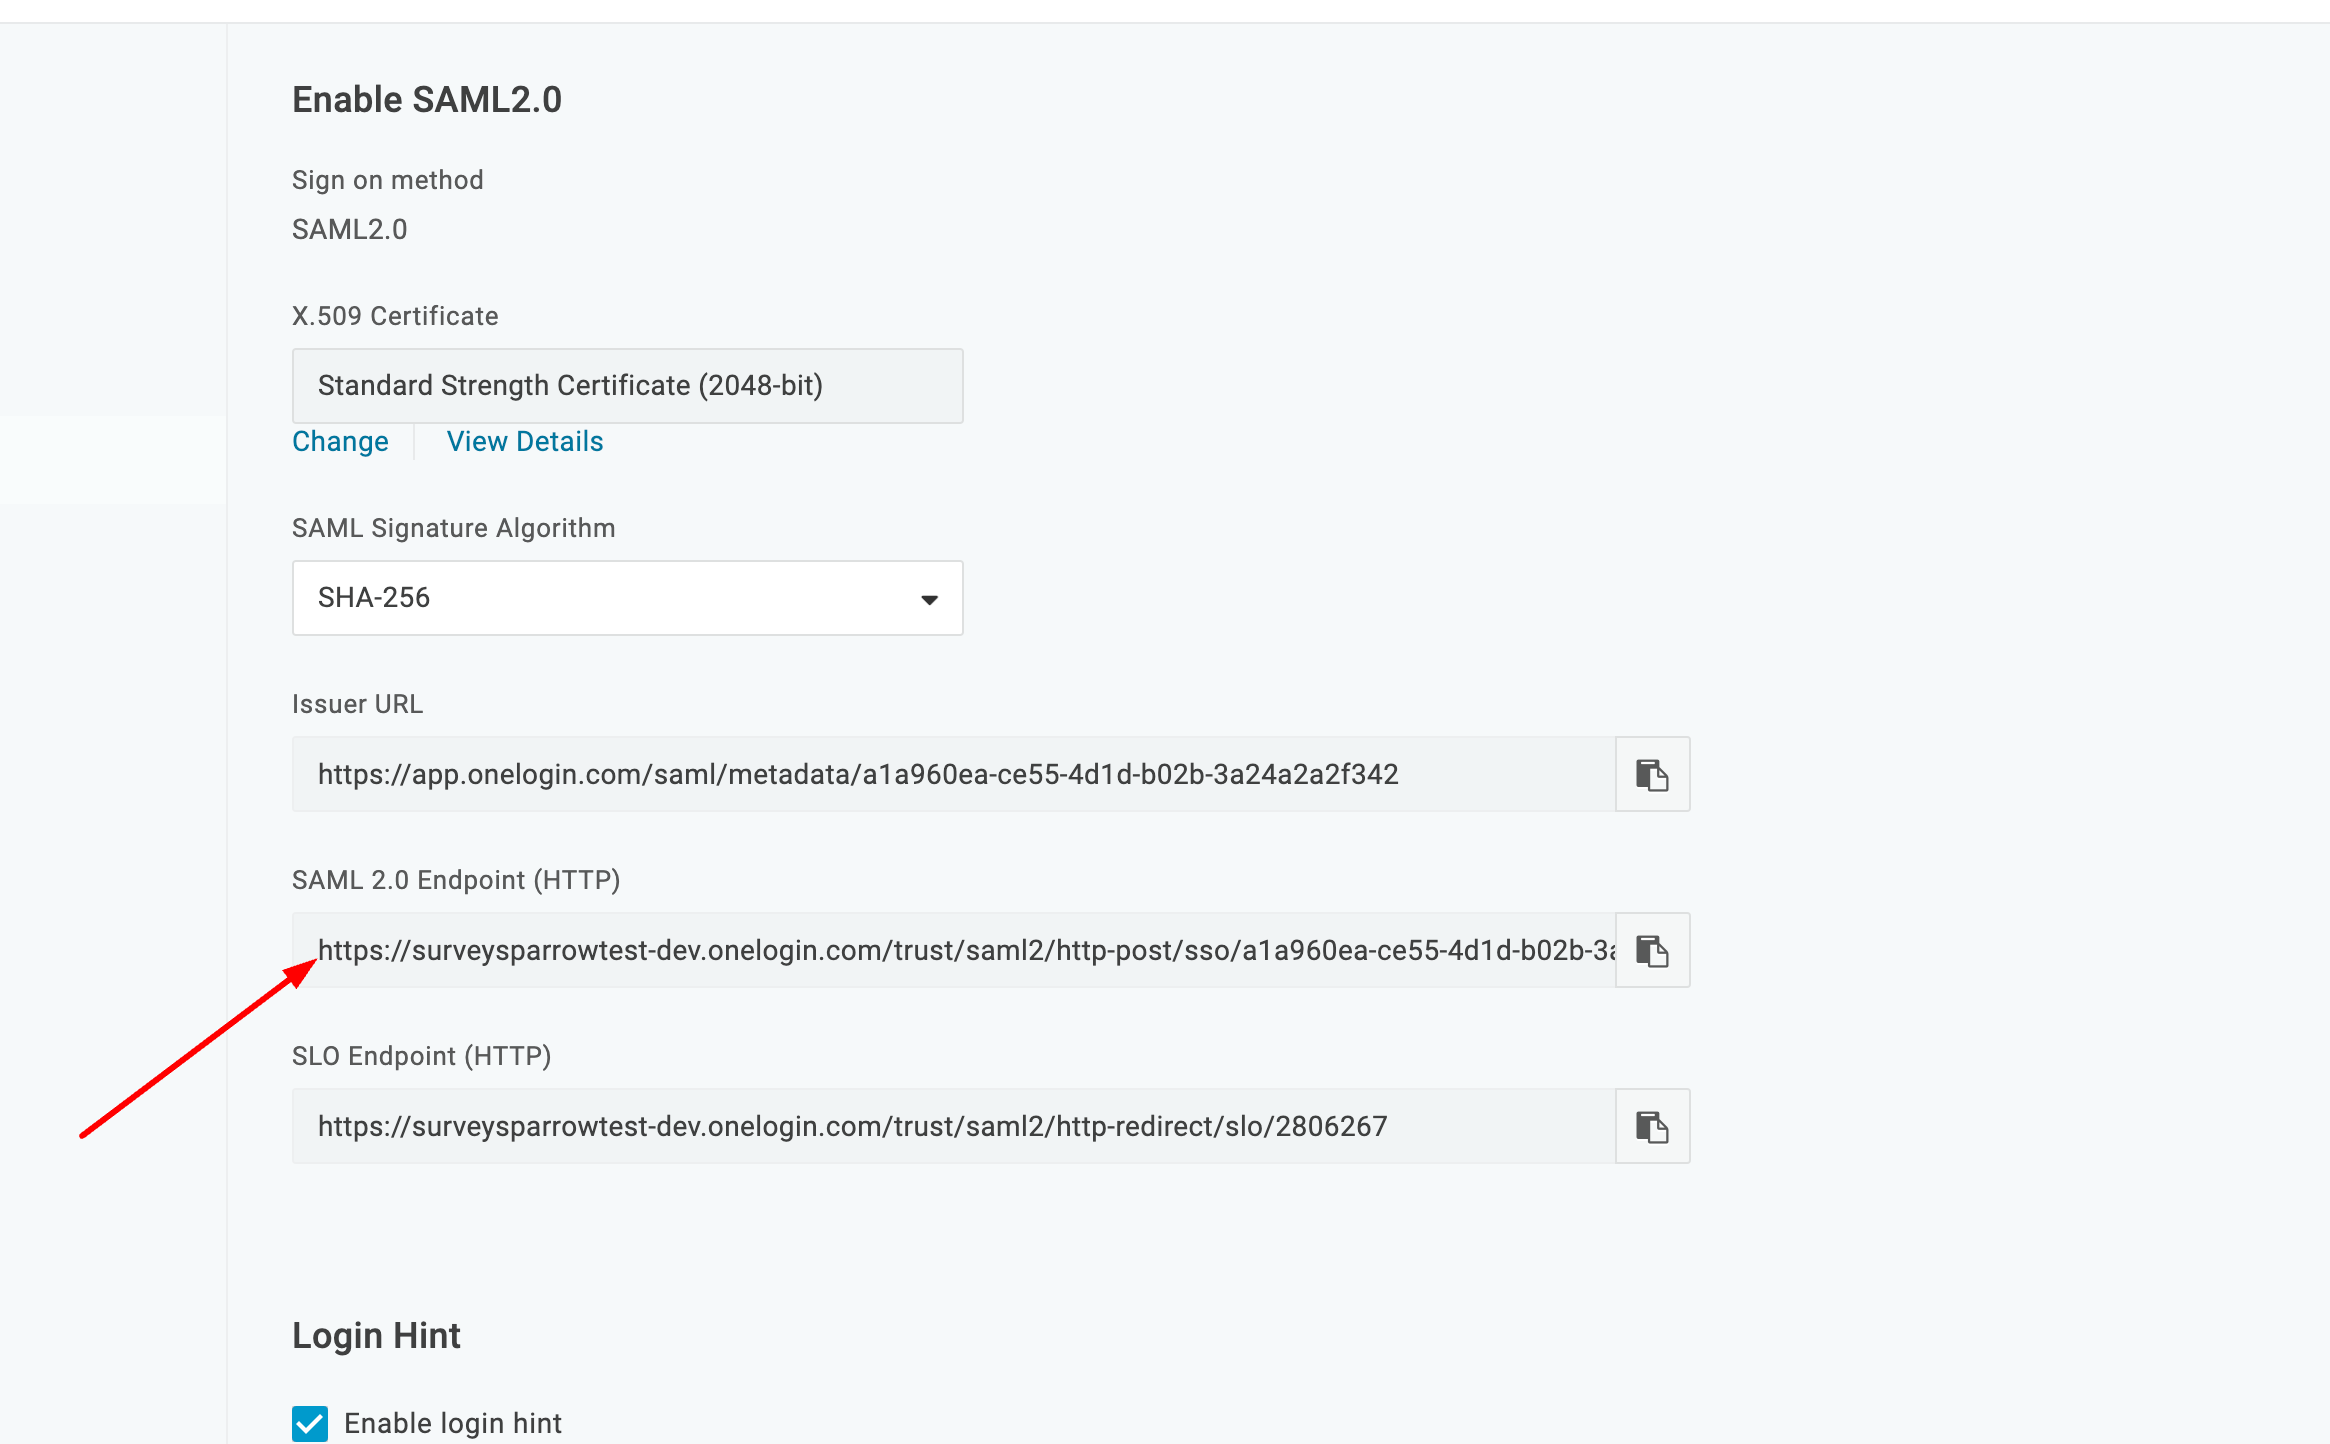Copy the SLO Endpoint URL
2330x1444 pixels.
point(1652,1127)
